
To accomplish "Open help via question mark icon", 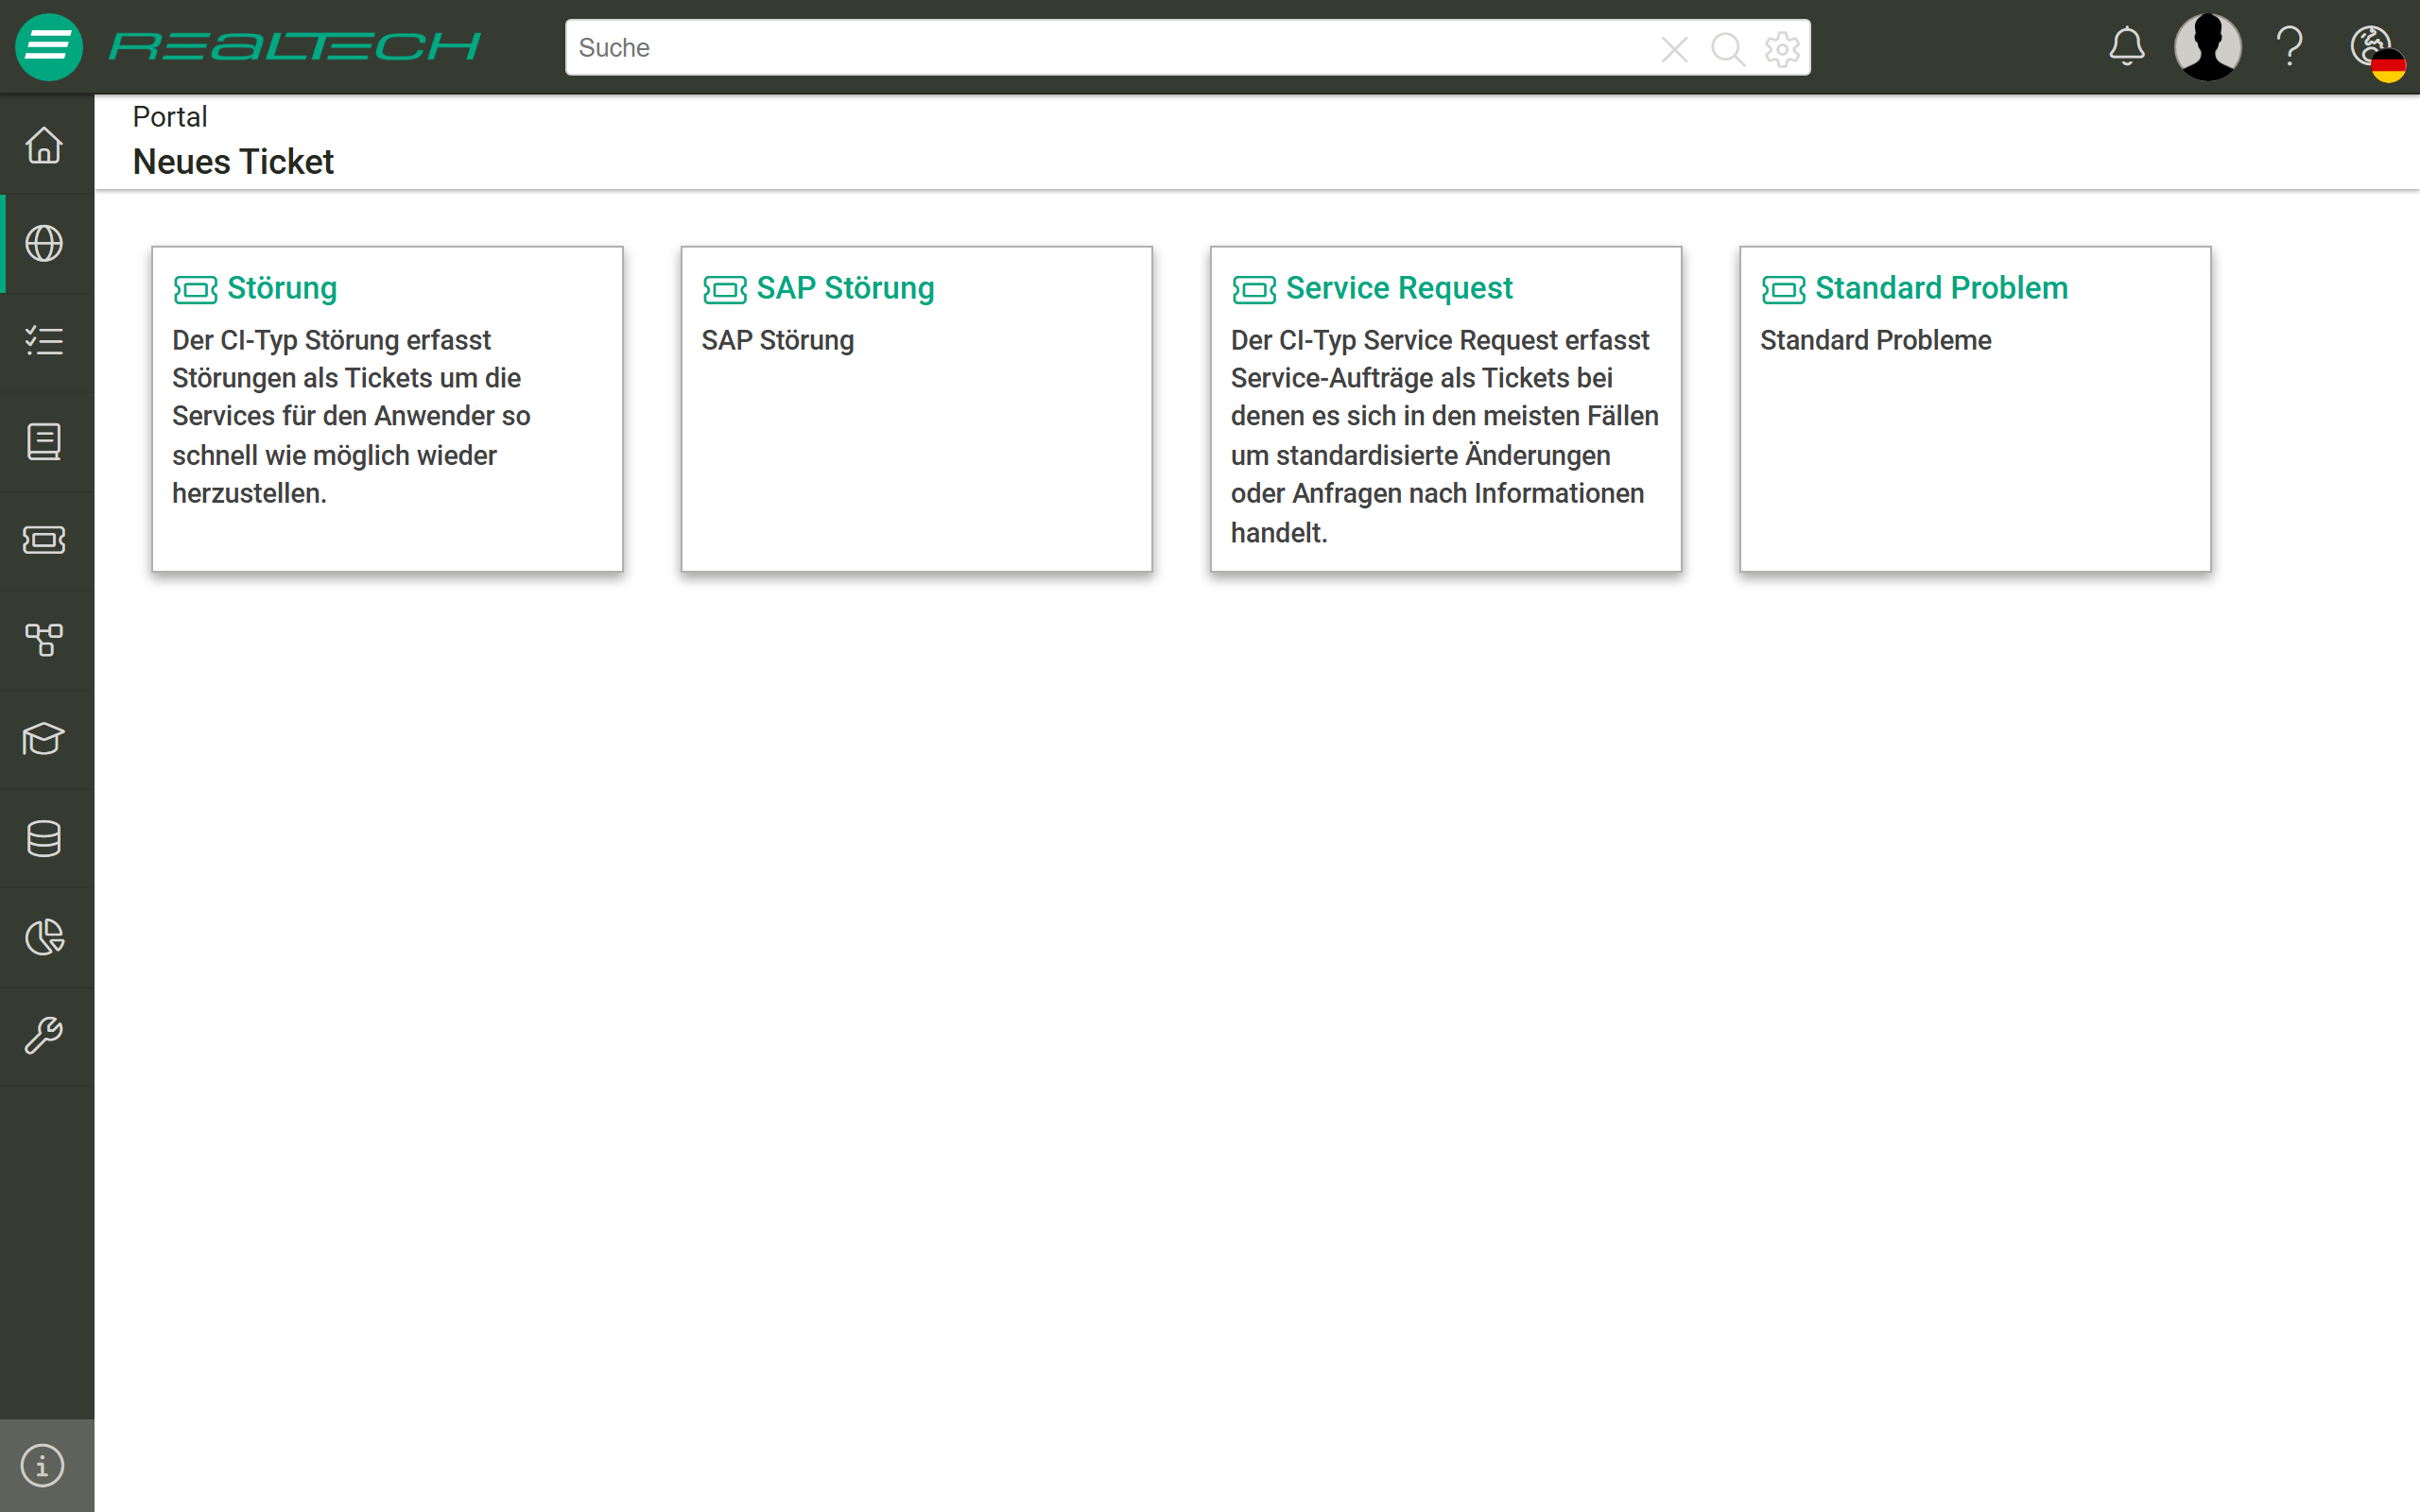I will pyautogui.click(x=2289, y=47).
